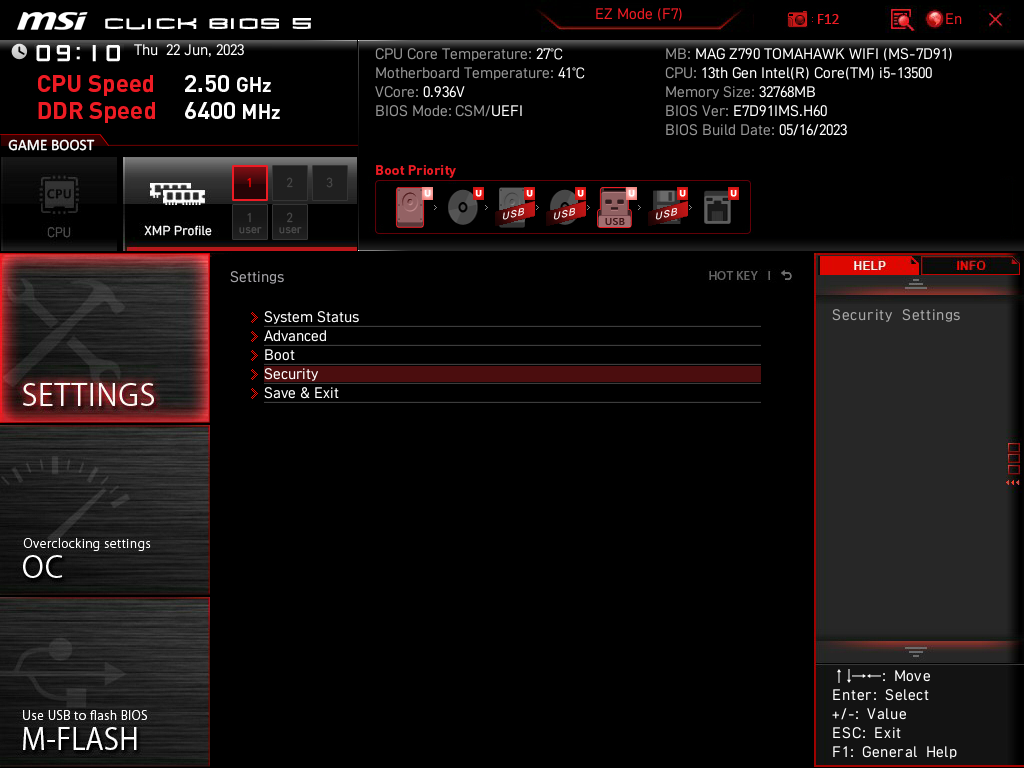Viewport: 1024px width, 768px height.
Task: Enable XMP profile 1
Action: click(249, 183)
